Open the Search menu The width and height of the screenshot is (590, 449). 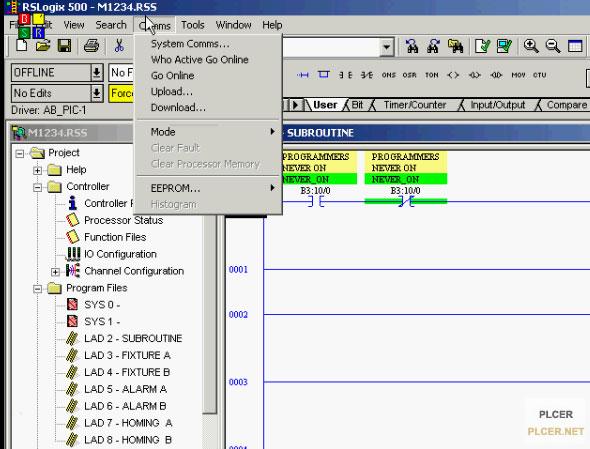coord(111,25)
